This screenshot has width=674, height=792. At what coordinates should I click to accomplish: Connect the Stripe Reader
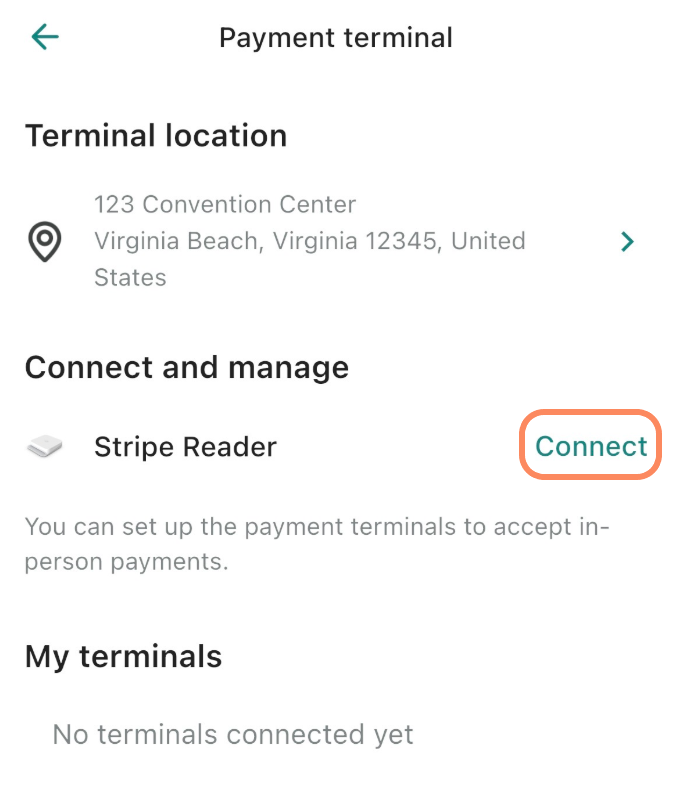point(591,446)
